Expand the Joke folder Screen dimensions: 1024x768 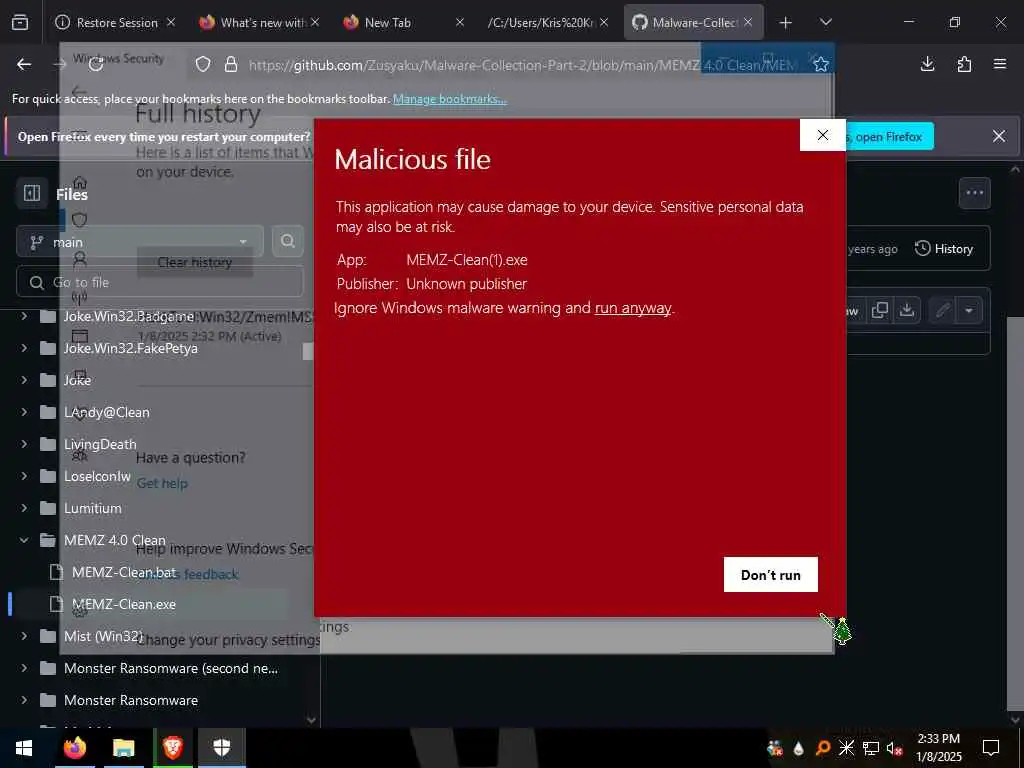coord(24,379)
